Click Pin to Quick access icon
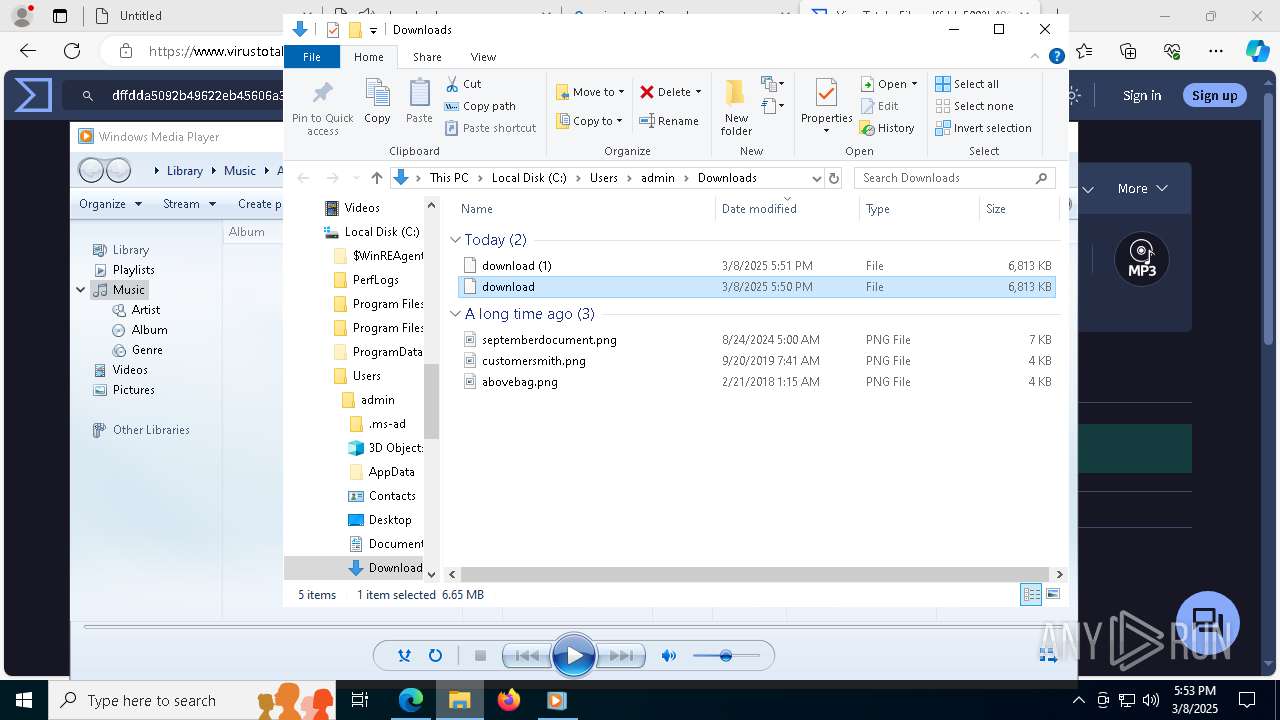Image resolution: width=1280 pixels, height=720 pixels. (322, 108)
